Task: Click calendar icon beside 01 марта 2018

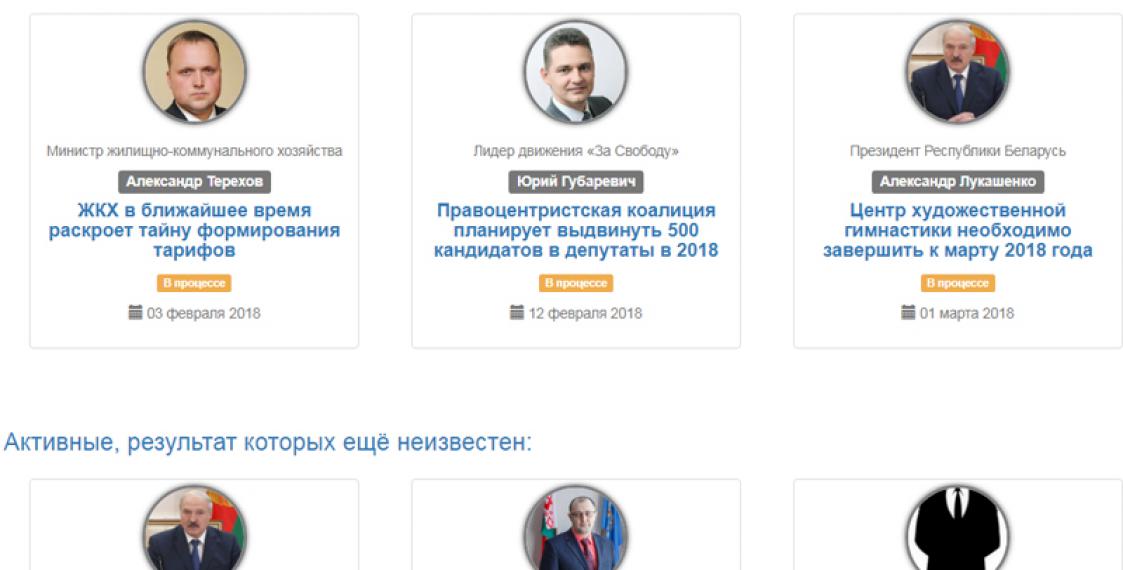Action: click(x=908, y=313)
